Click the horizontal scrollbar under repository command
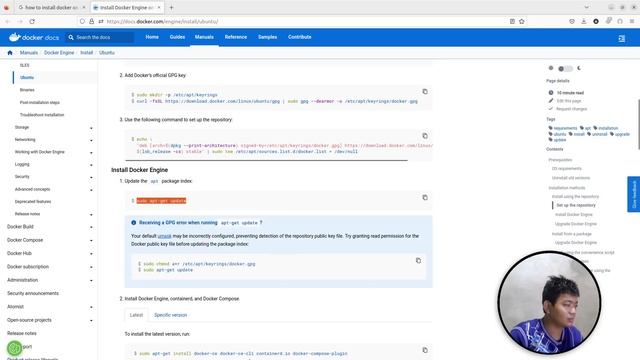 (x=266, y=160)
